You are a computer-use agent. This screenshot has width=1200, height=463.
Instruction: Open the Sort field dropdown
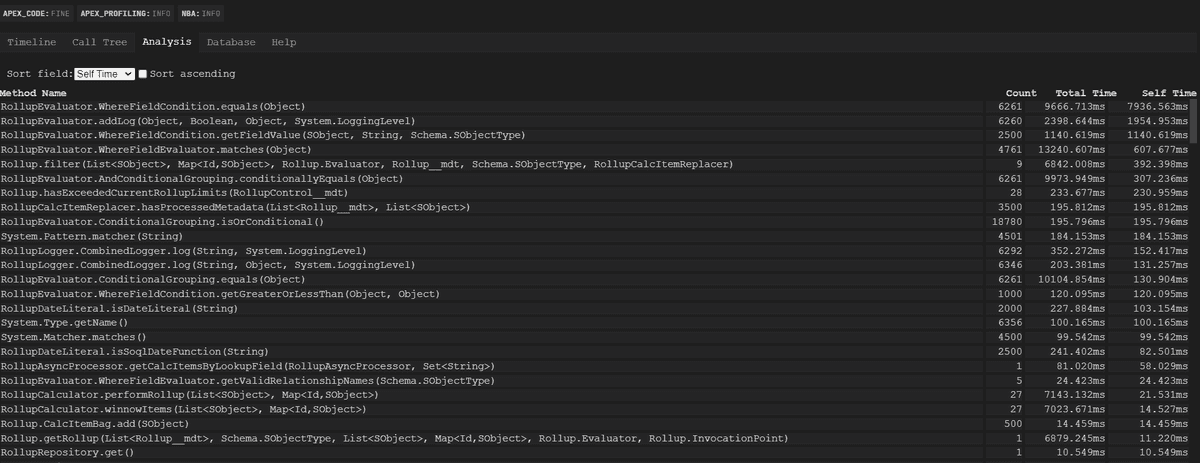point(104,74)
